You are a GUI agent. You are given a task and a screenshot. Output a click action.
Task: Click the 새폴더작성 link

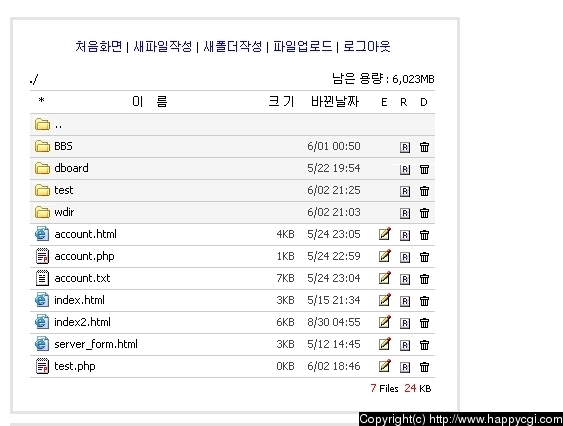[233, 46]
